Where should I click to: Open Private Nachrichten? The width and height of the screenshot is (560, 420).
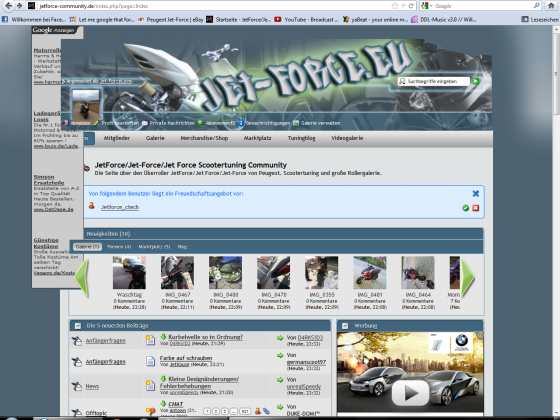point(172,123)
